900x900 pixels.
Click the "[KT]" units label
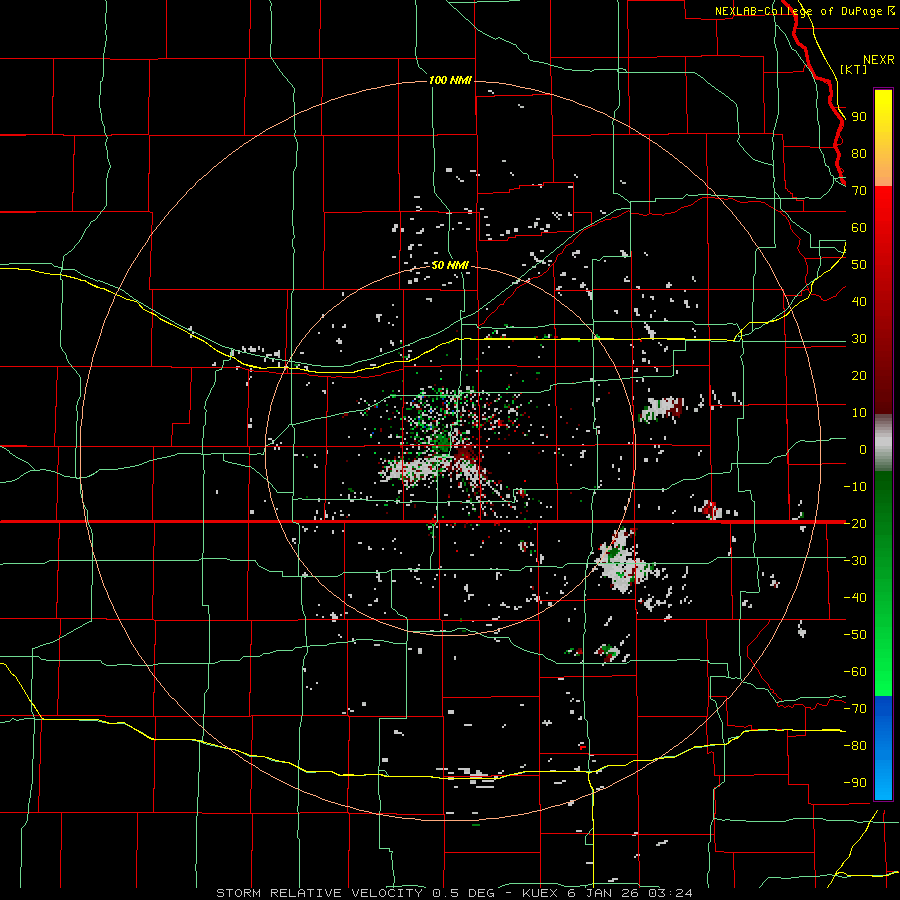(854, 69)
